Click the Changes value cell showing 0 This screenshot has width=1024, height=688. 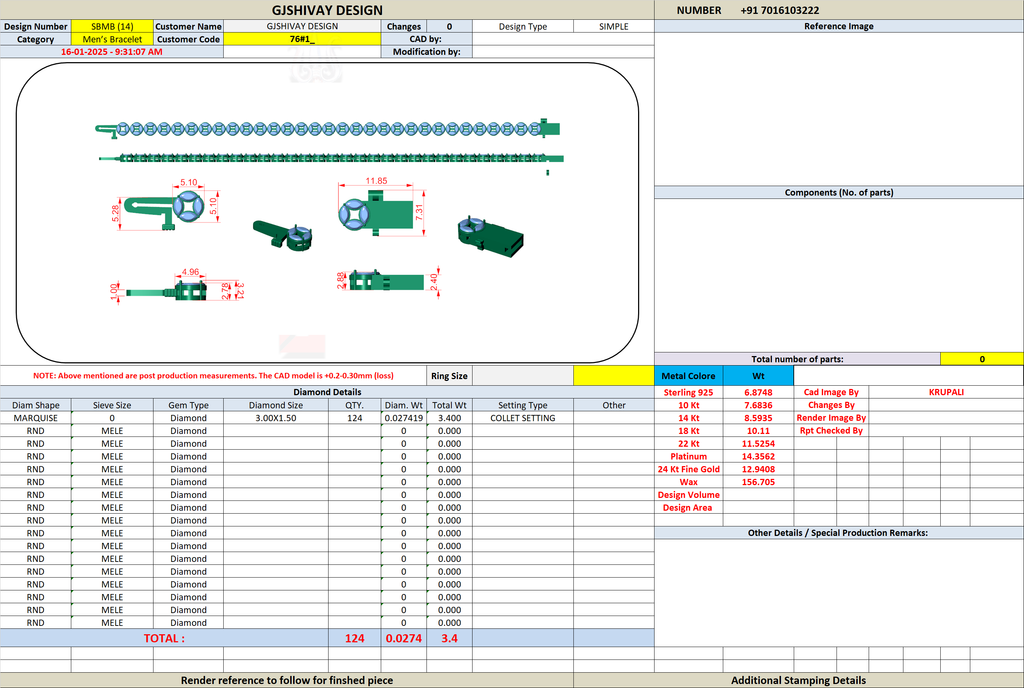tap(449, 26)
